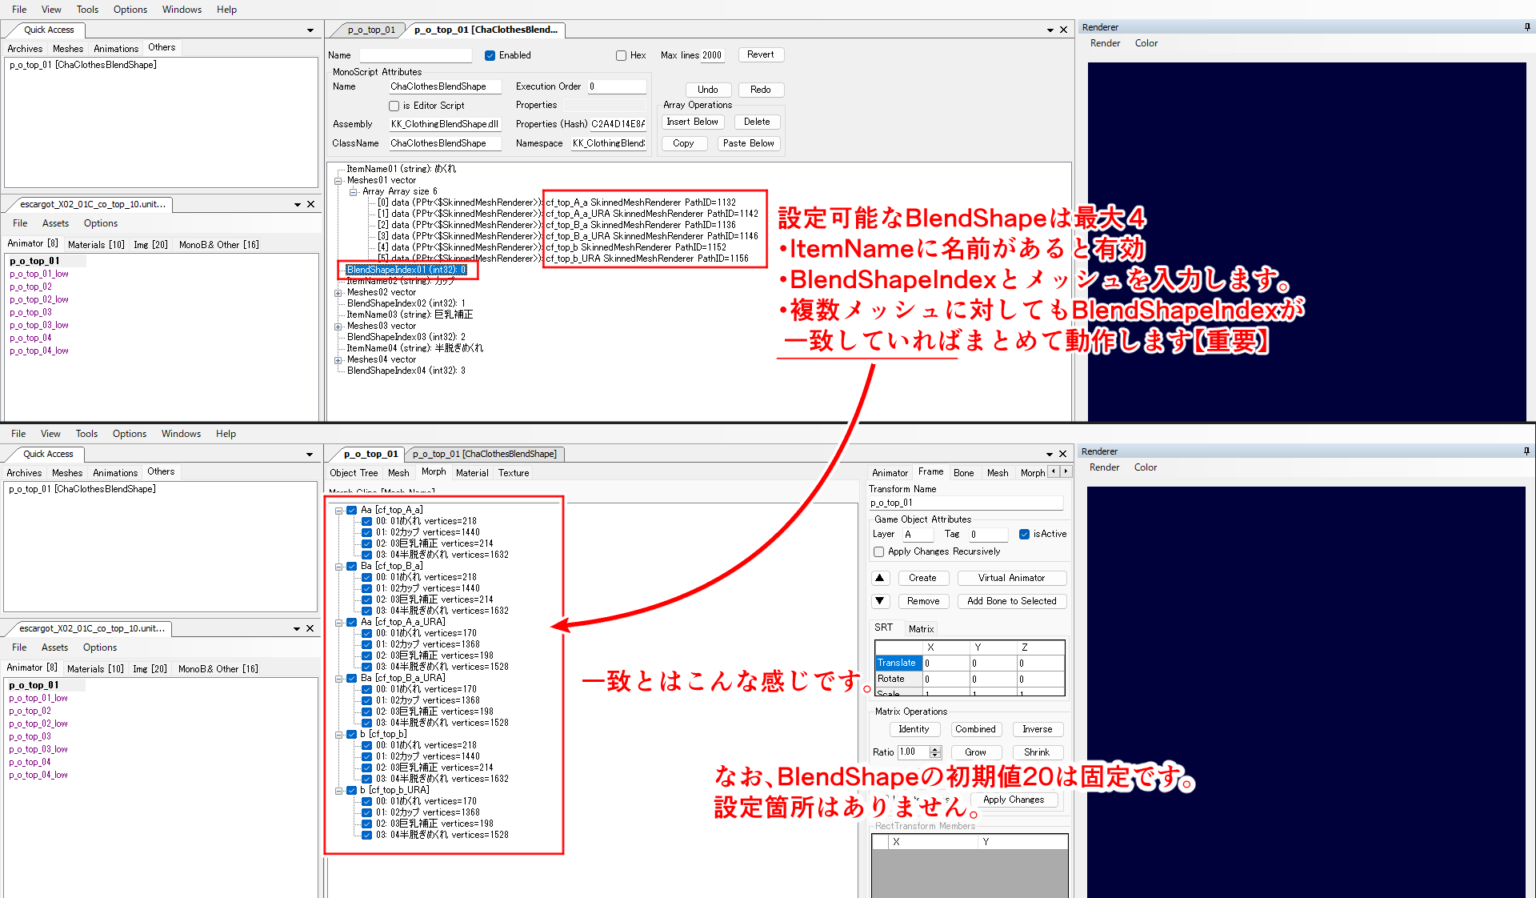Collapse the 'Aa [cf_top_A_a]' morph group

click(338, 509)
